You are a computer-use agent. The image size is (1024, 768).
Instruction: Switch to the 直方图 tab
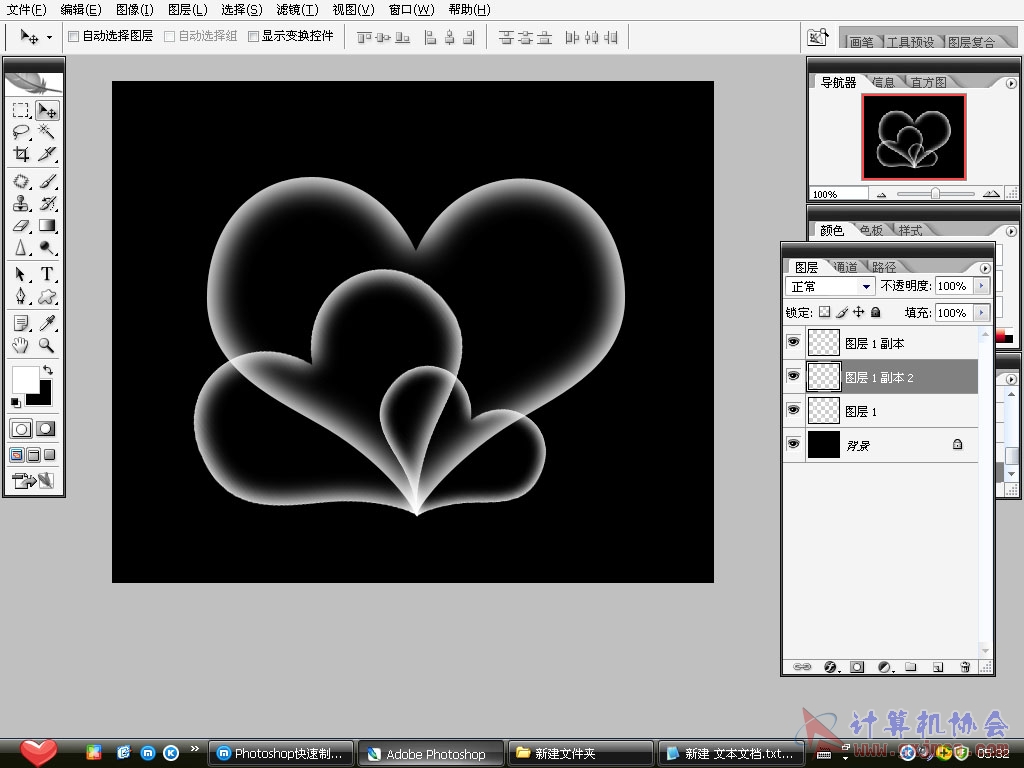click(928, 82)
